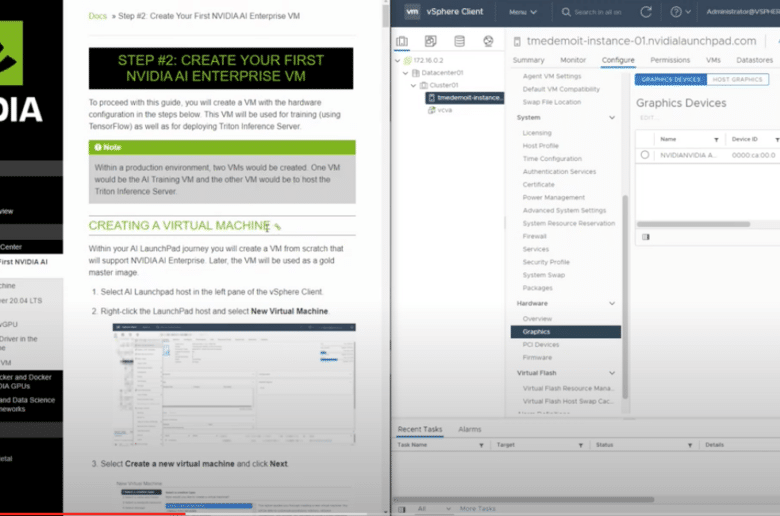Filter the Status column in Recent Tasks
The height and width of the screenshot is (516, 780).
click(690, 445)
